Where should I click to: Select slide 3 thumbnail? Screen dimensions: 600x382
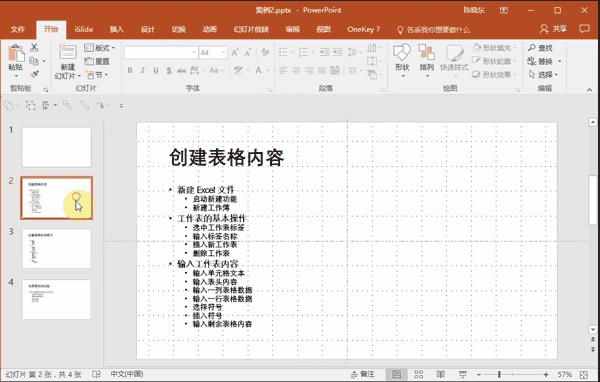tap(57, 248)
